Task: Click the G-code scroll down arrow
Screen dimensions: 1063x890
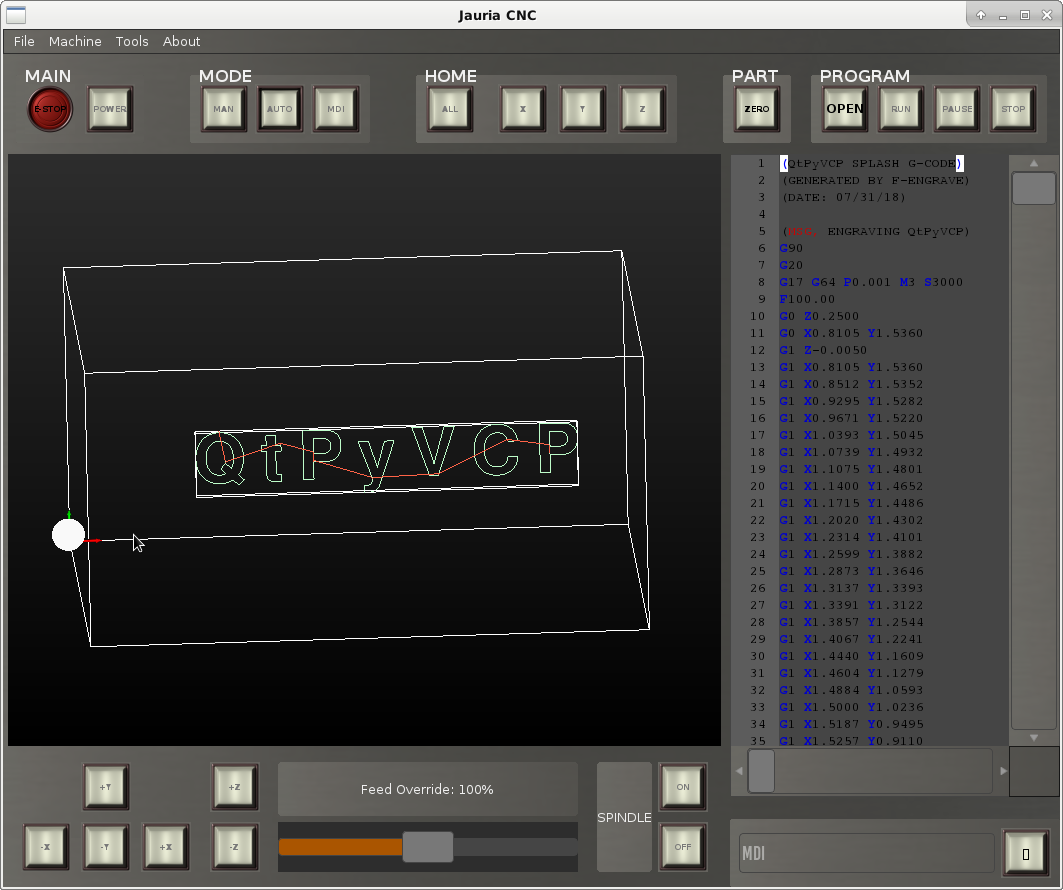Action: point(1034,737)
